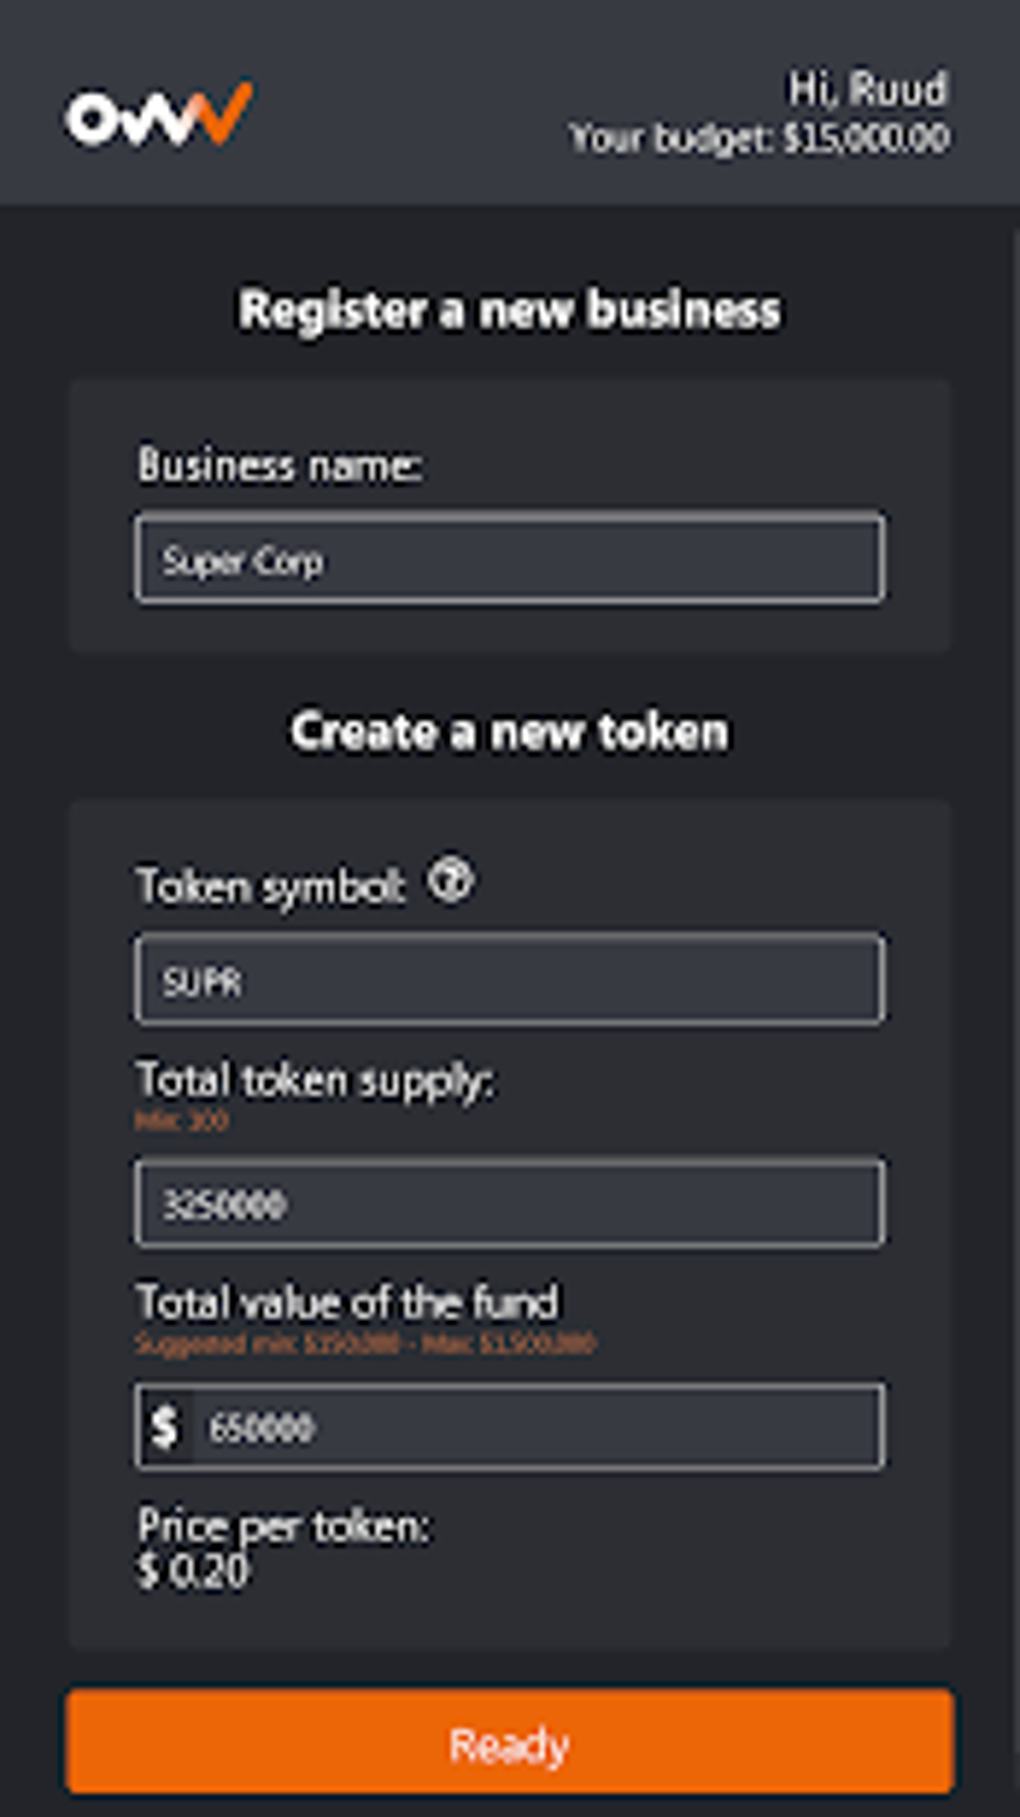Click the OWN logo in header
1020x1817 pixels.
pos(158,115)
